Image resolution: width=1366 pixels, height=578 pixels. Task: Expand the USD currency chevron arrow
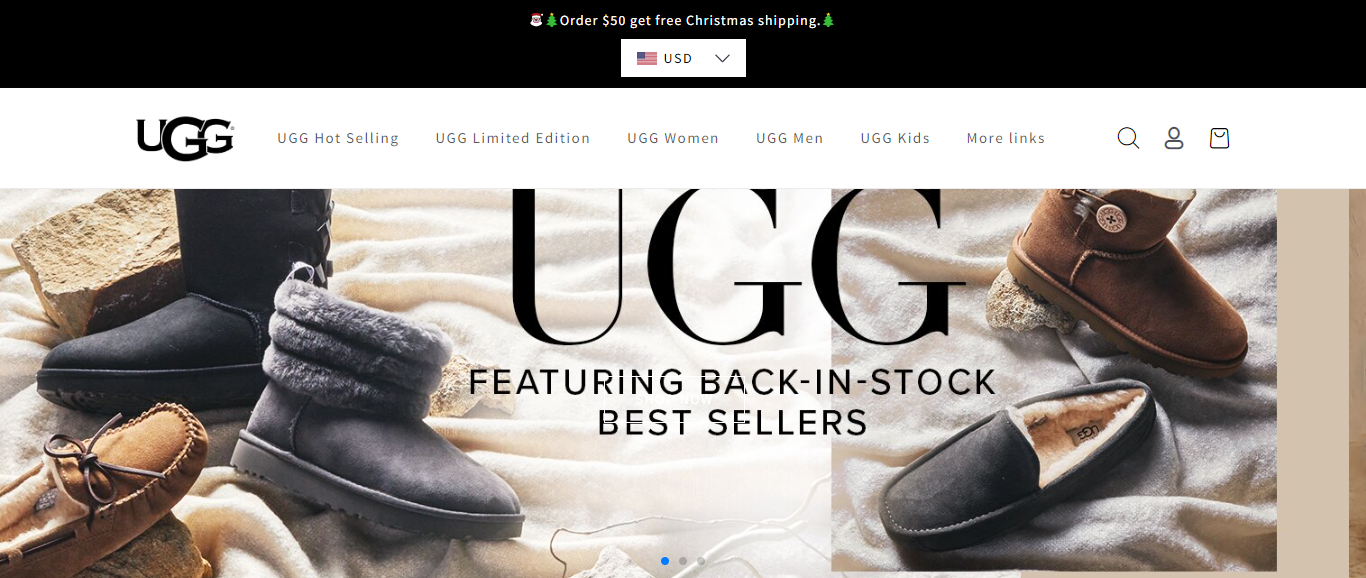pyautogui.click(x=723, y=58)
